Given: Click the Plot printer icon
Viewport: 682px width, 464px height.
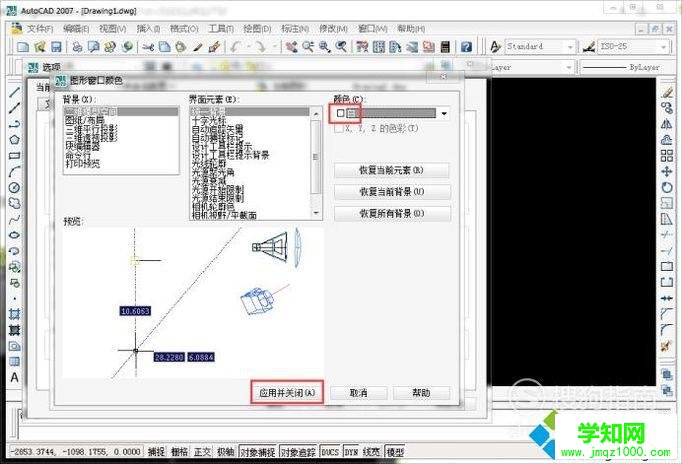Looking at the screenshot, I should 77,47.
